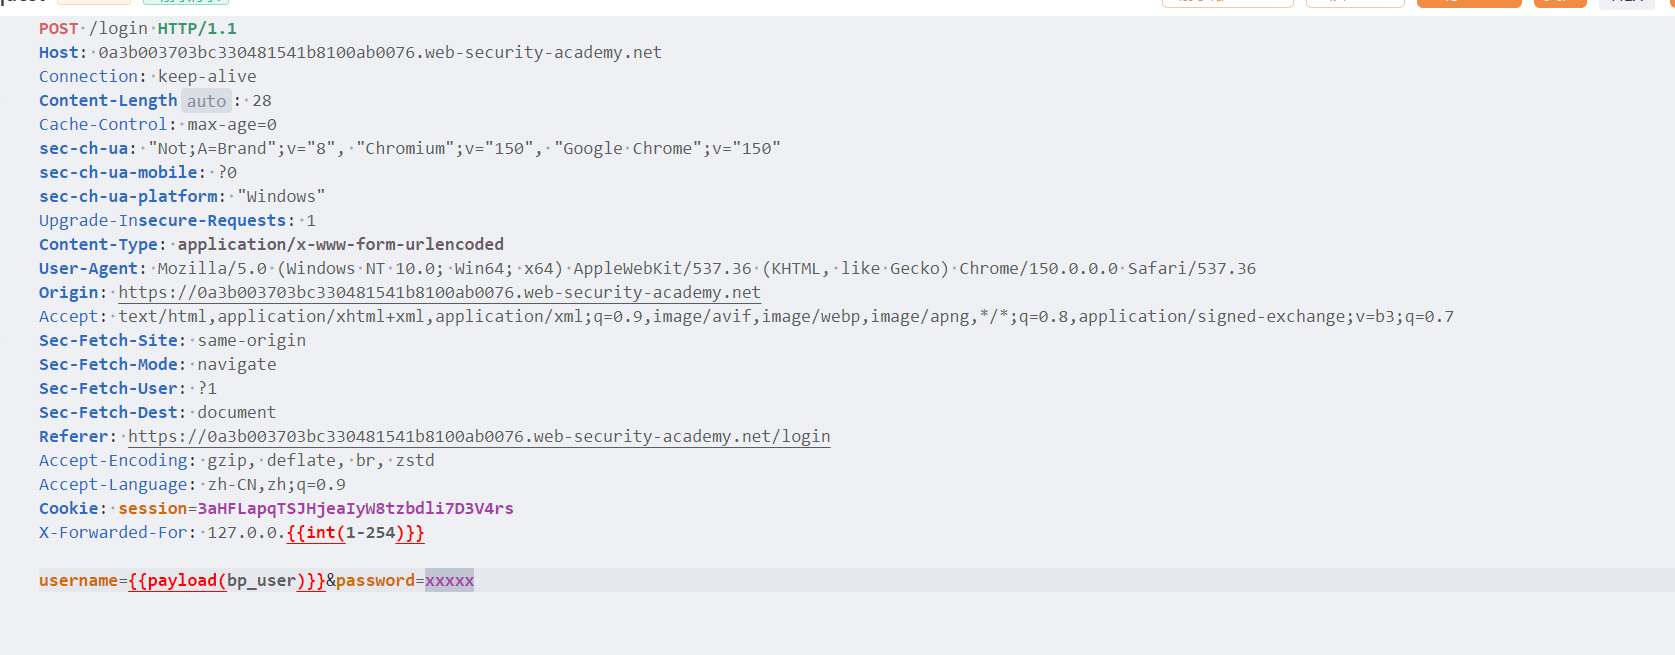Image resolution: width=1675 pixels, height=655 pixels.
Task: Click the Sec-Fetch-Mode navigate value
Action: click(237, 365)
